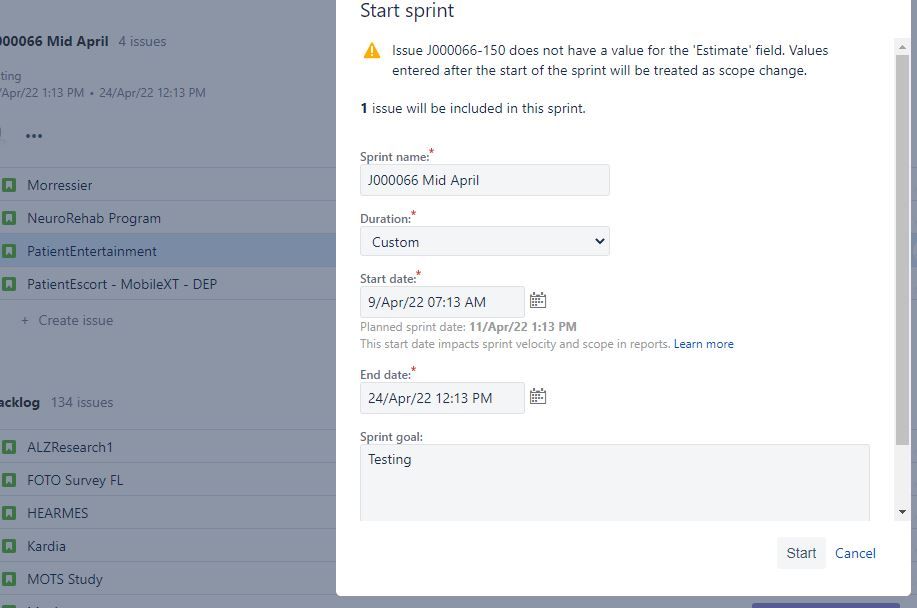Open the Start date calendar picker
This screenshot has height=608, width=917.
pyautogui.click(x=537, y=300)
